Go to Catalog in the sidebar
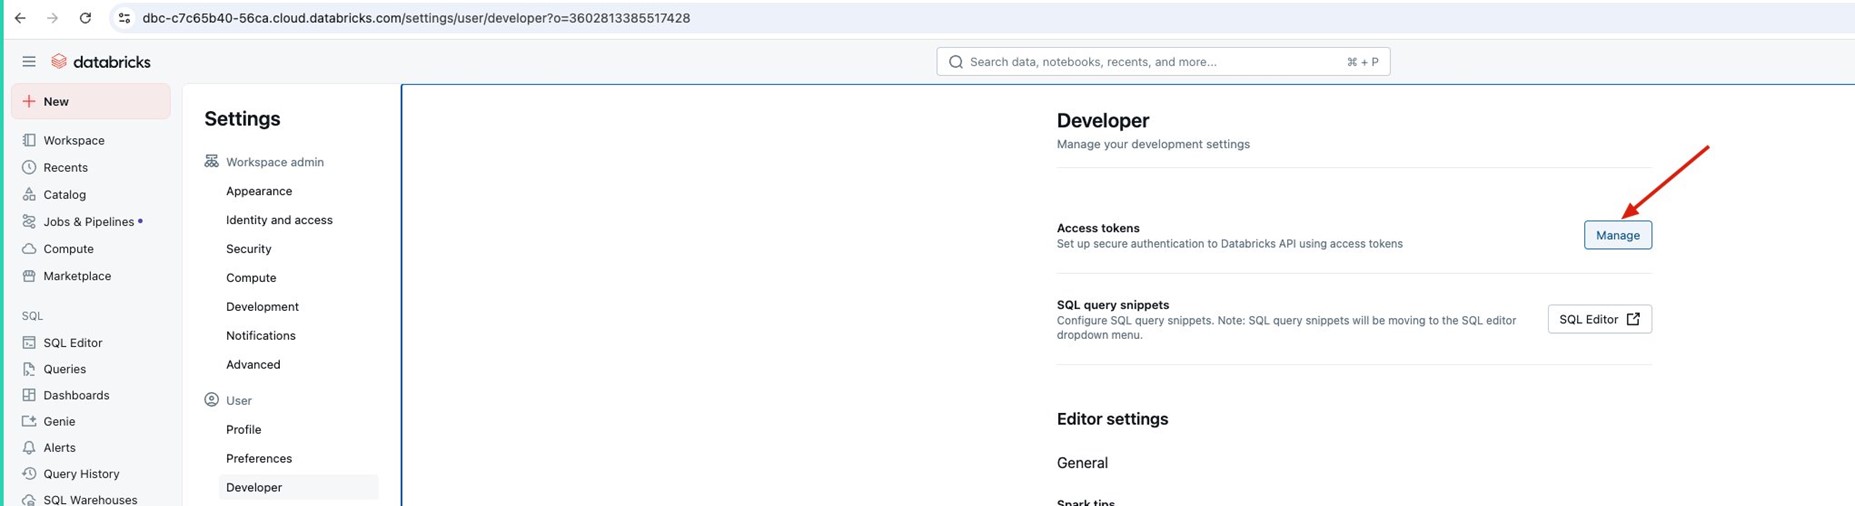 point(64,195)
